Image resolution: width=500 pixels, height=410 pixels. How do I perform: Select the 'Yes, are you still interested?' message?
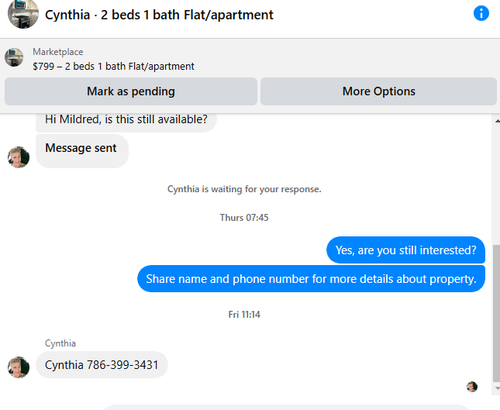coord(406,250)
